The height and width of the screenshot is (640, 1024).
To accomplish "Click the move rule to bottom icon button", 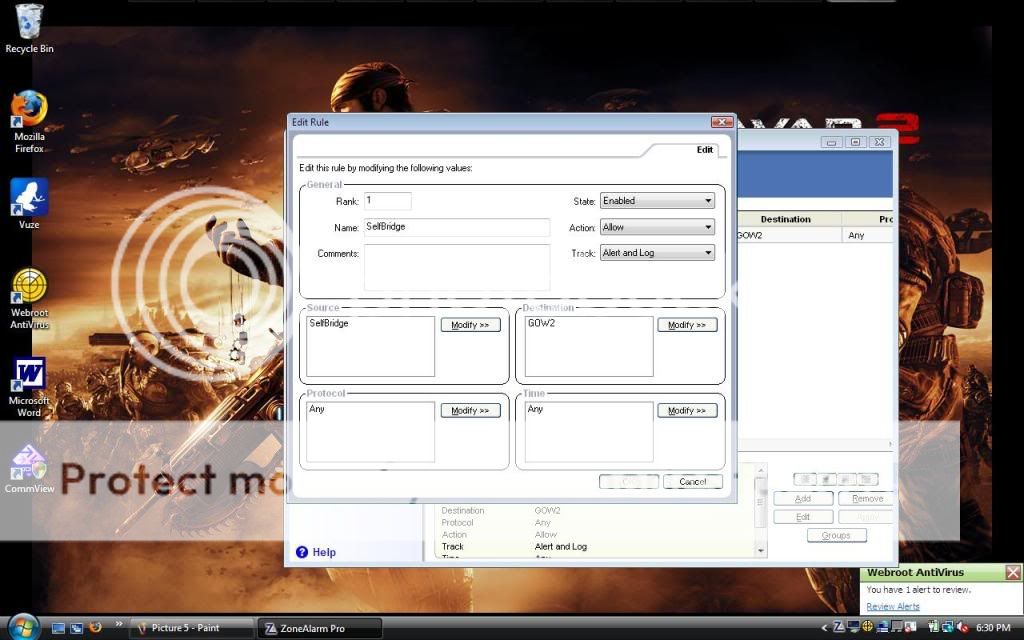I will coord(867,479).
